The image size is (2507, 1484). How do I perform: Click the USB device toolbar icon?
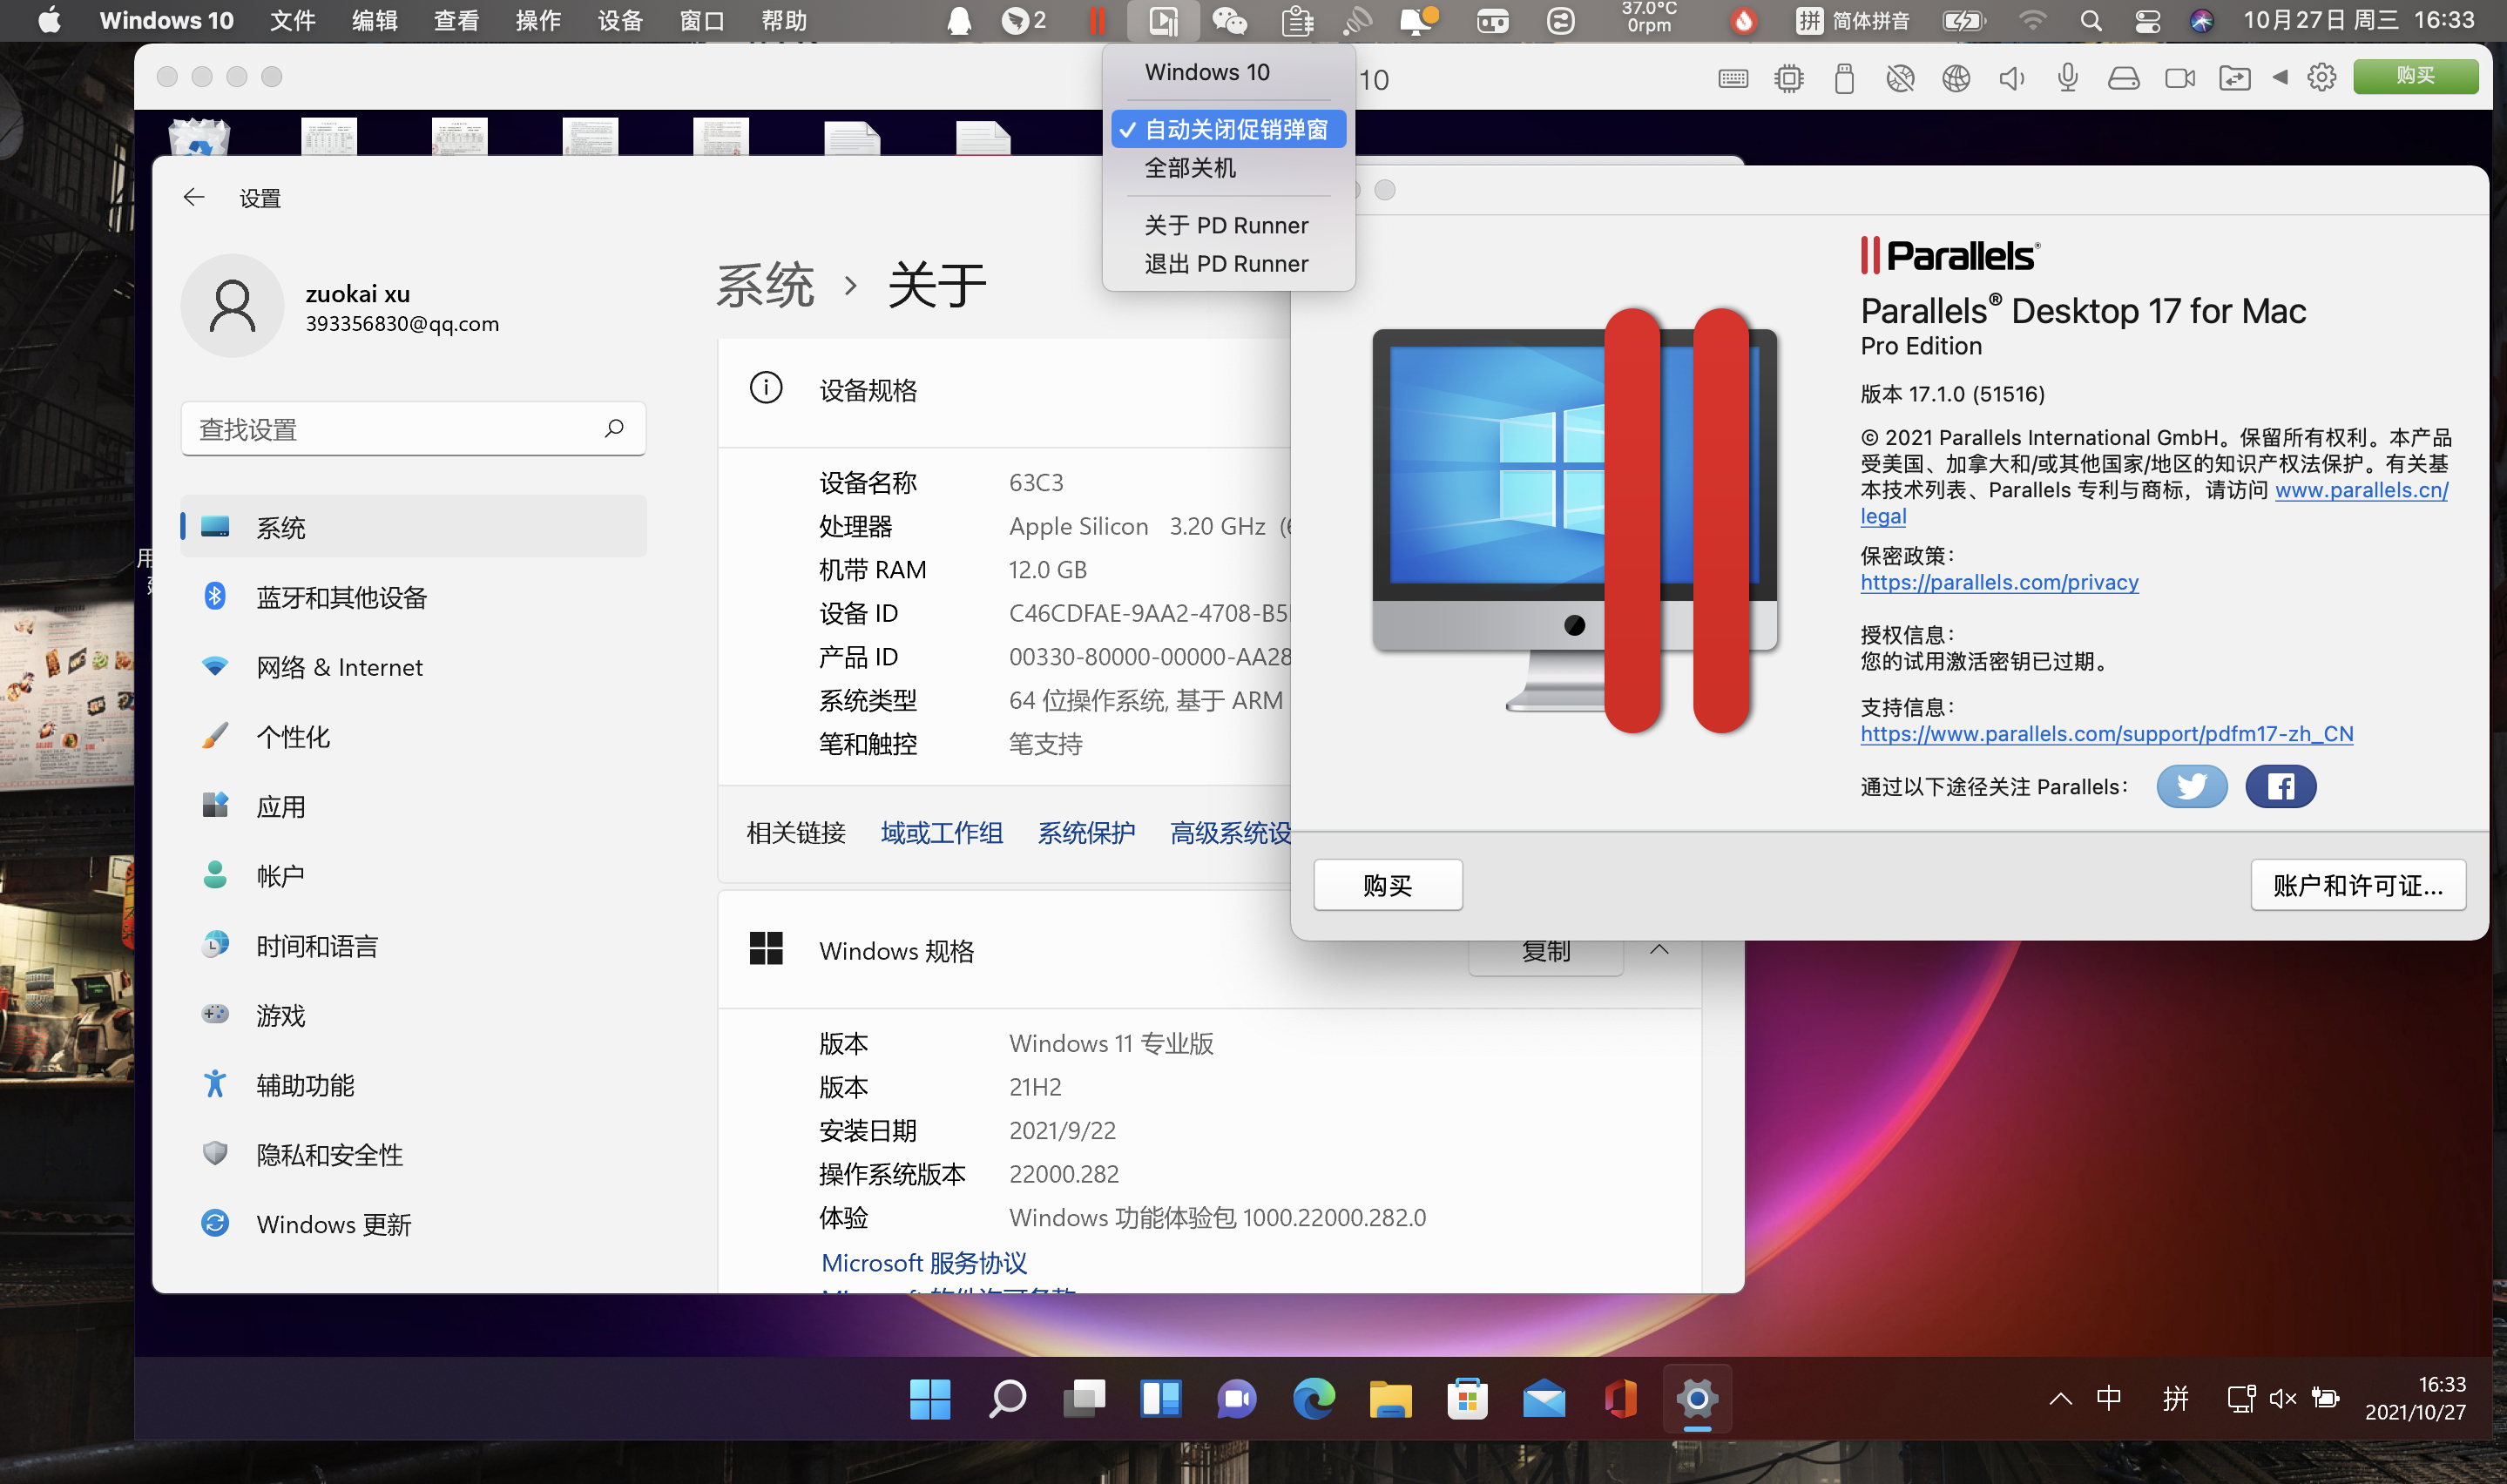click(x=1844, y=78)
